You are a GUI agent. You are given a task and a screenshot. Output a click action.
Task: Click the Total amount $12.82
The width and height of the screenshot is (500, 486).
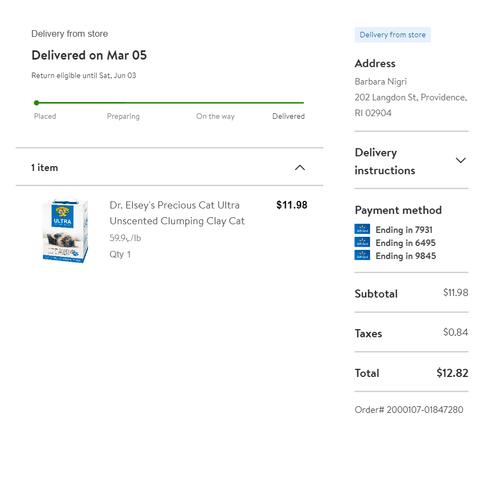tap(452, 373)
